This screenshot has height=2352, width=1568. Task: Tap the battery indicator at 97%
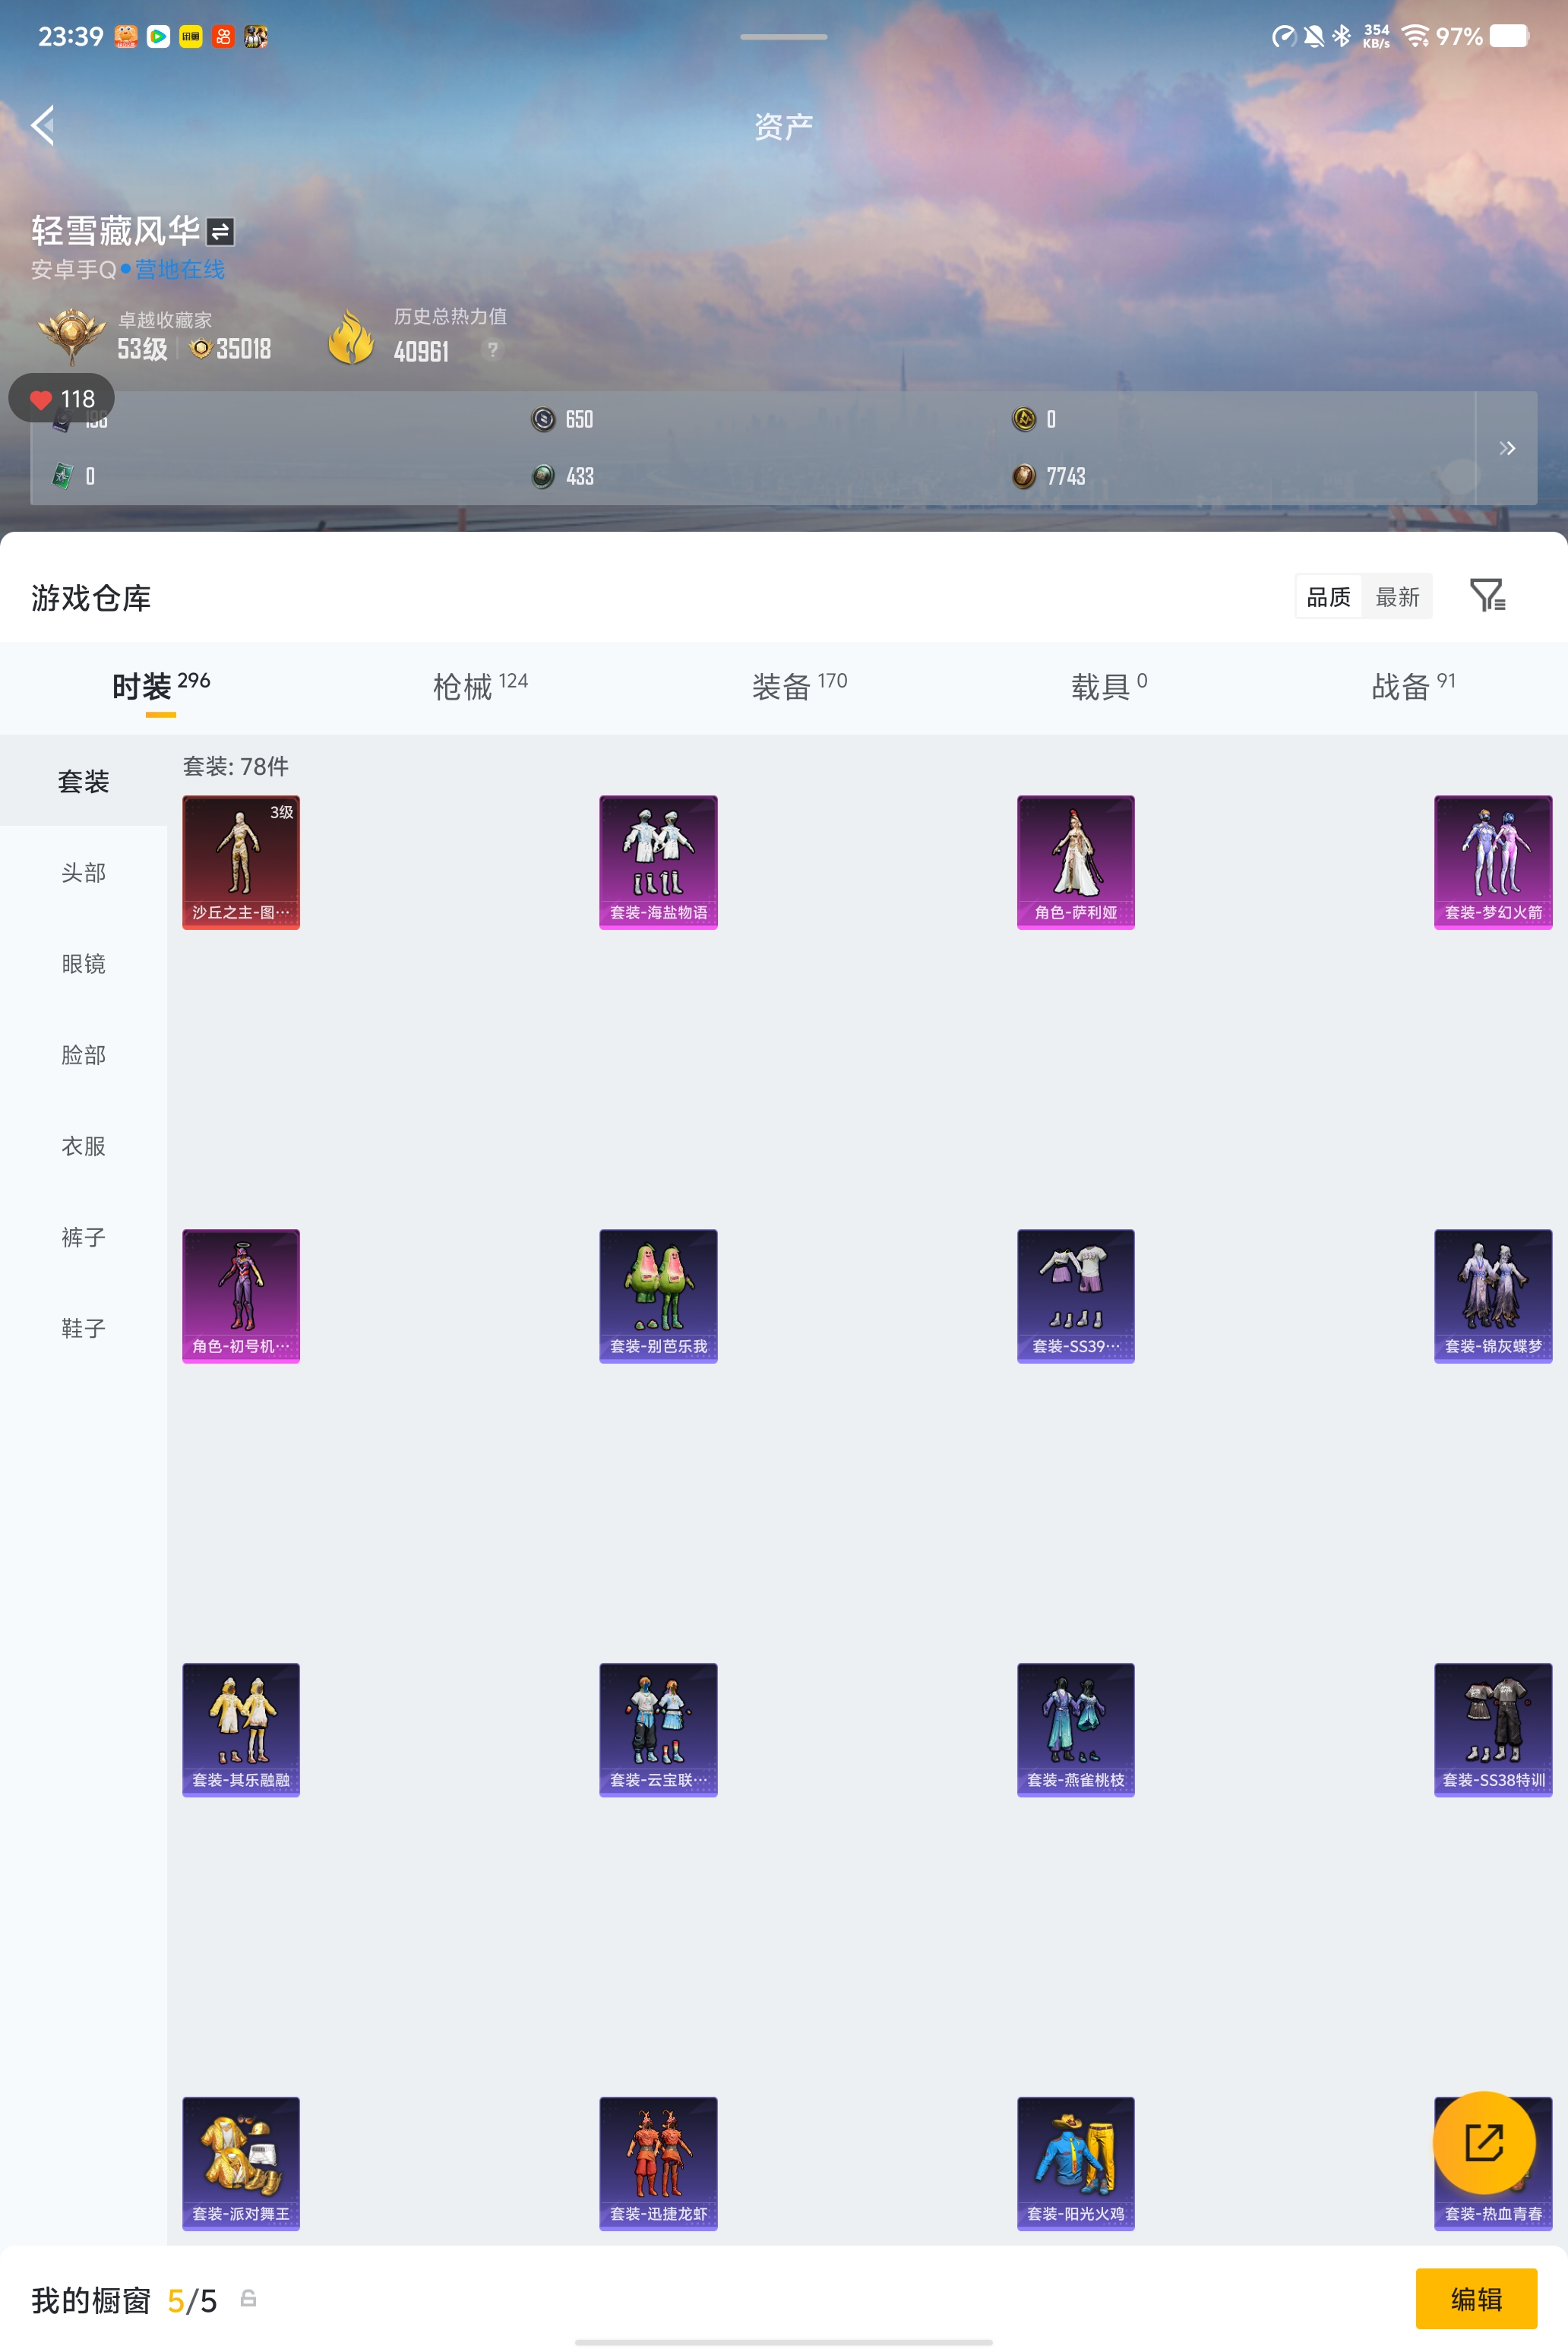tap(1509, 36)
